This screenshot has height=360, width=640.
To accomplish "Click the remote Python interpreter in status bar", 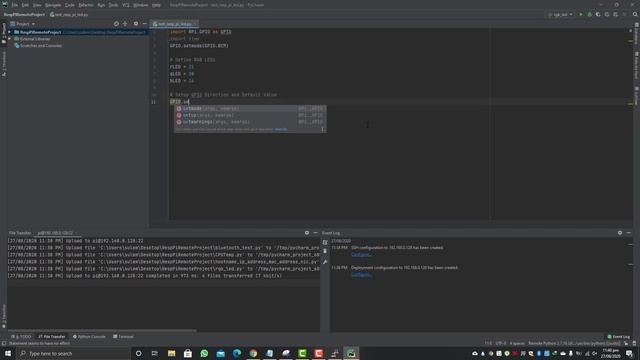I will click(574, 344).
